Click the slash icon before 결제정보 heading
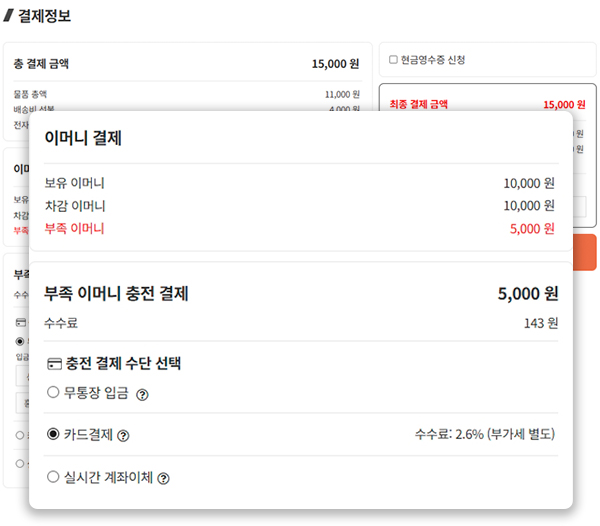The image size is (600, 526). (x=9, y=16)
